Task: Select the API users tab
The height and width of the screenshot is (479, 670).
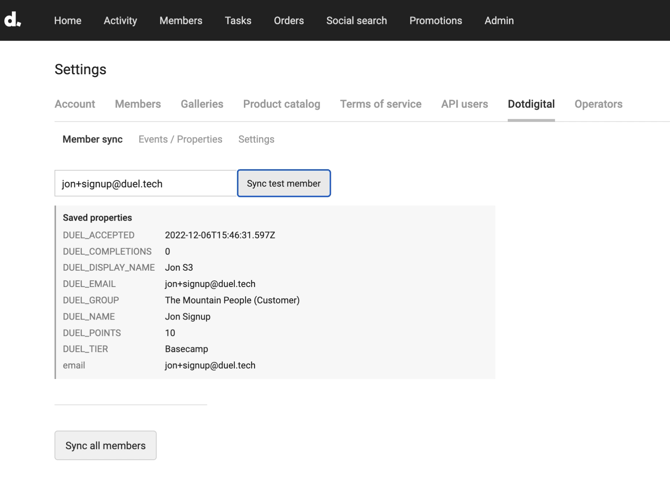Action: (464, 104)
